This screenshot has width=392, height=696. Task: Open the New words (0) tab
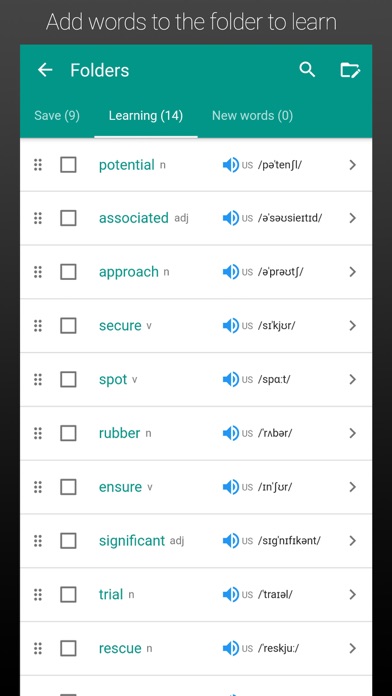pyautogui.click(x=252, y=116)
